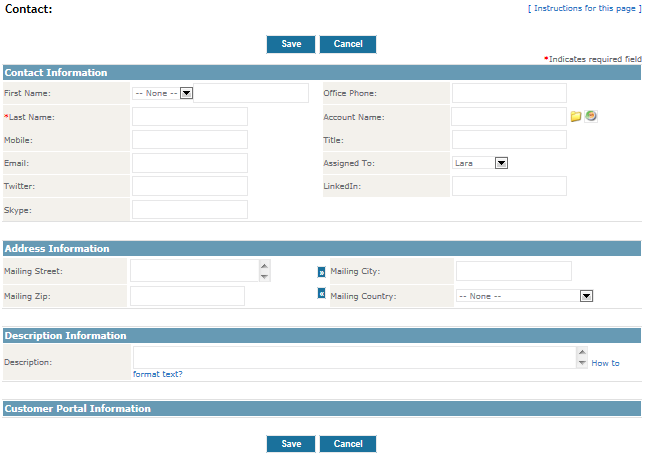Click the left double-arrow icon beside Mailing Country
647x461 pixels.
click(x=321, y=293)
